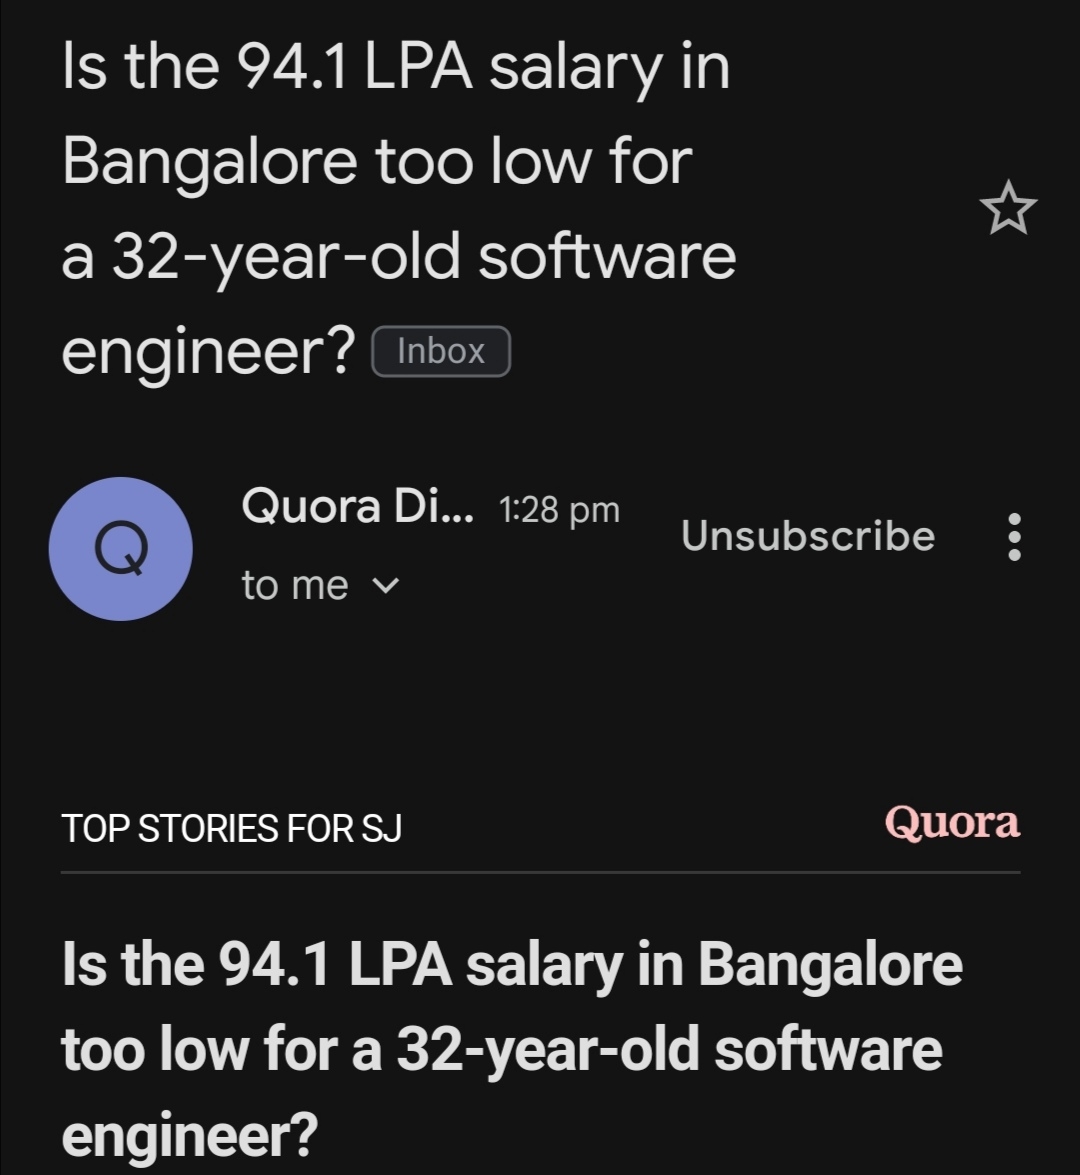Star this Quora Digest email
This screenshot has height=1175, width=1080.
[1007, 206]
